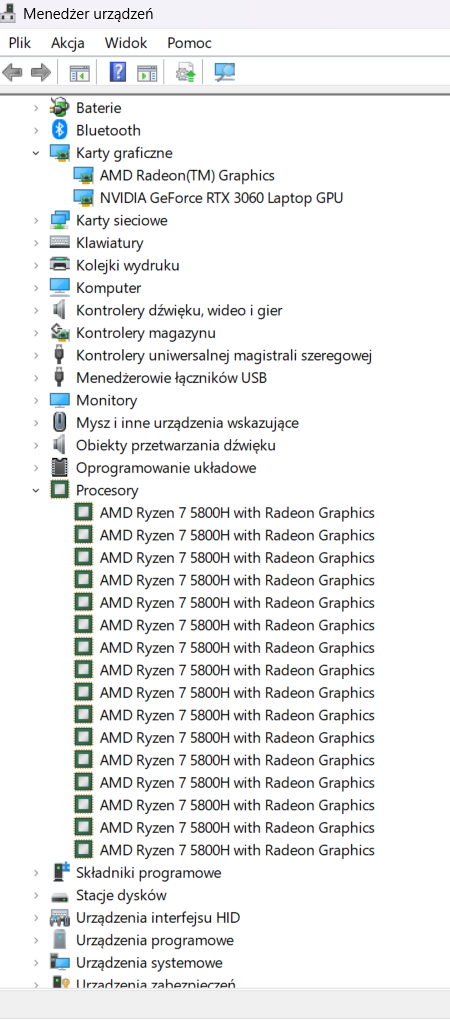Image resolution: width=450 pixels, height=1020 pixels.
Task: Select Mysz i inne urządzenia wskazujące label
Action: tap(187, 423)
